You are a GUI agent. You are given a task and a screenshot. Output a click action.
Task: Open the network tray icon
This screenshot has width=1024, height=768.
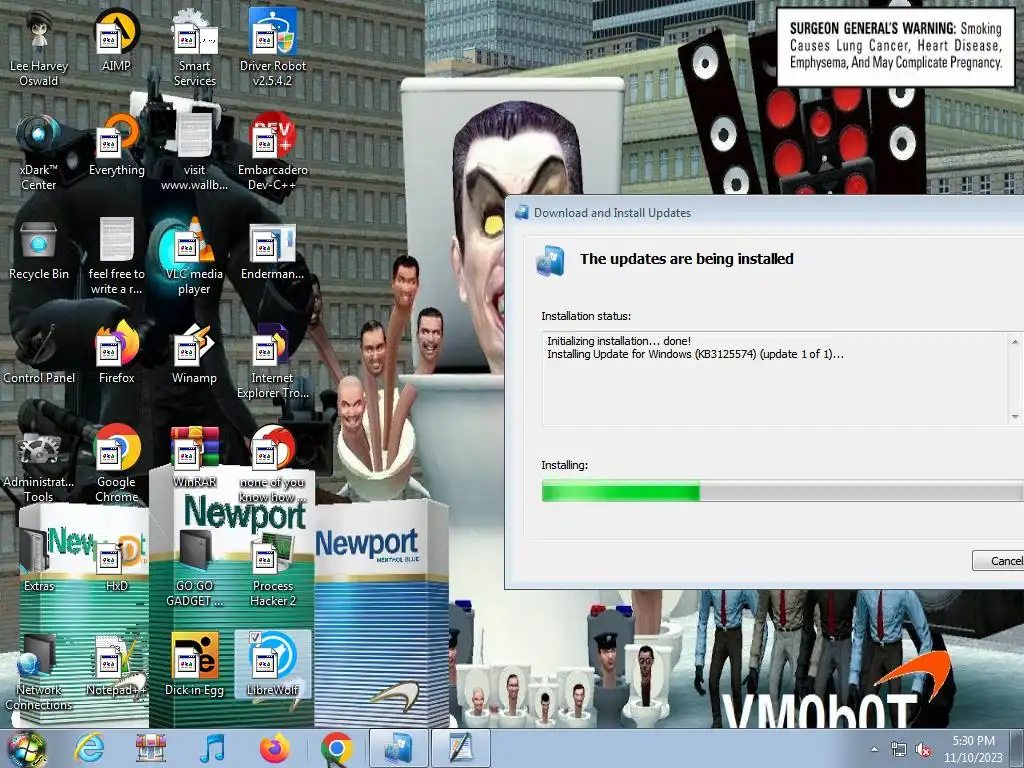point(899,750)
